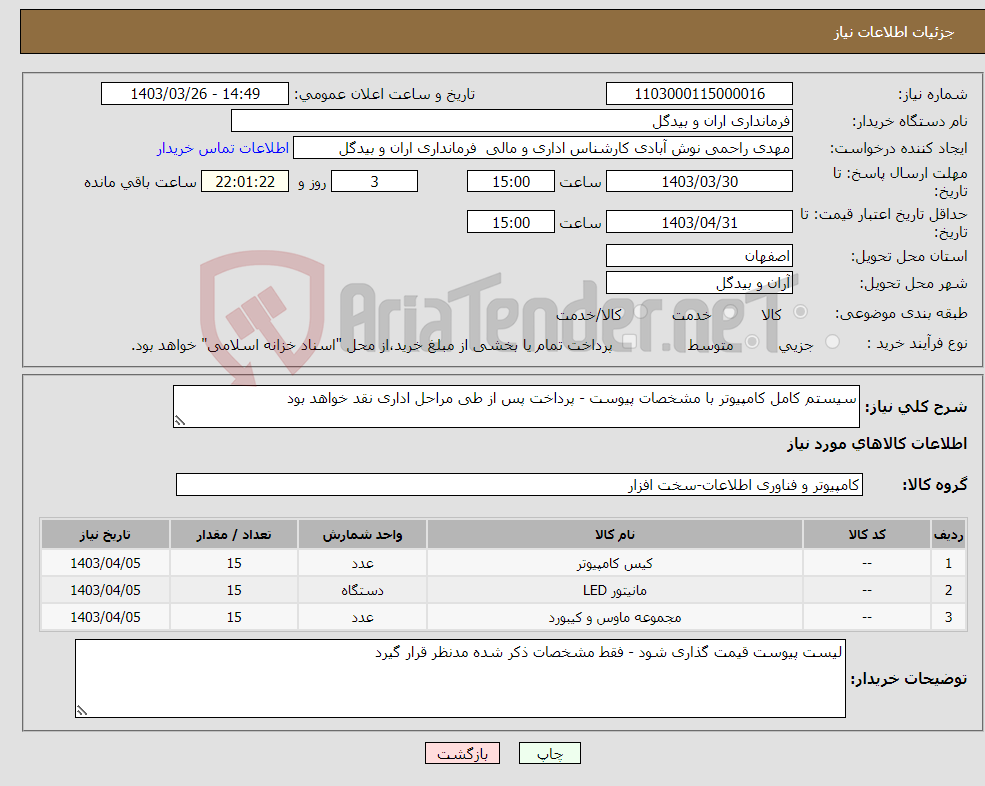The image size is (985, 786).
Task: Click the date 1403/04/05 in مانیتور LED row
Action: coord(106,591)
